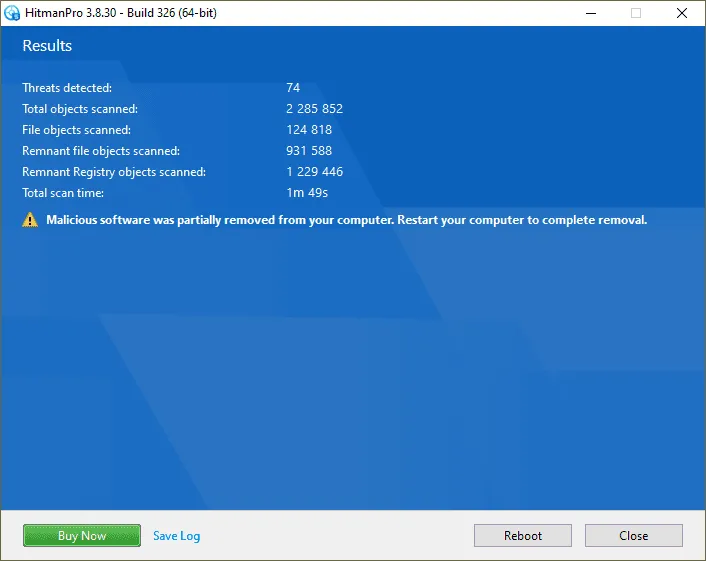
Task: Click the value 1 229 446
Action: [315, 172]
